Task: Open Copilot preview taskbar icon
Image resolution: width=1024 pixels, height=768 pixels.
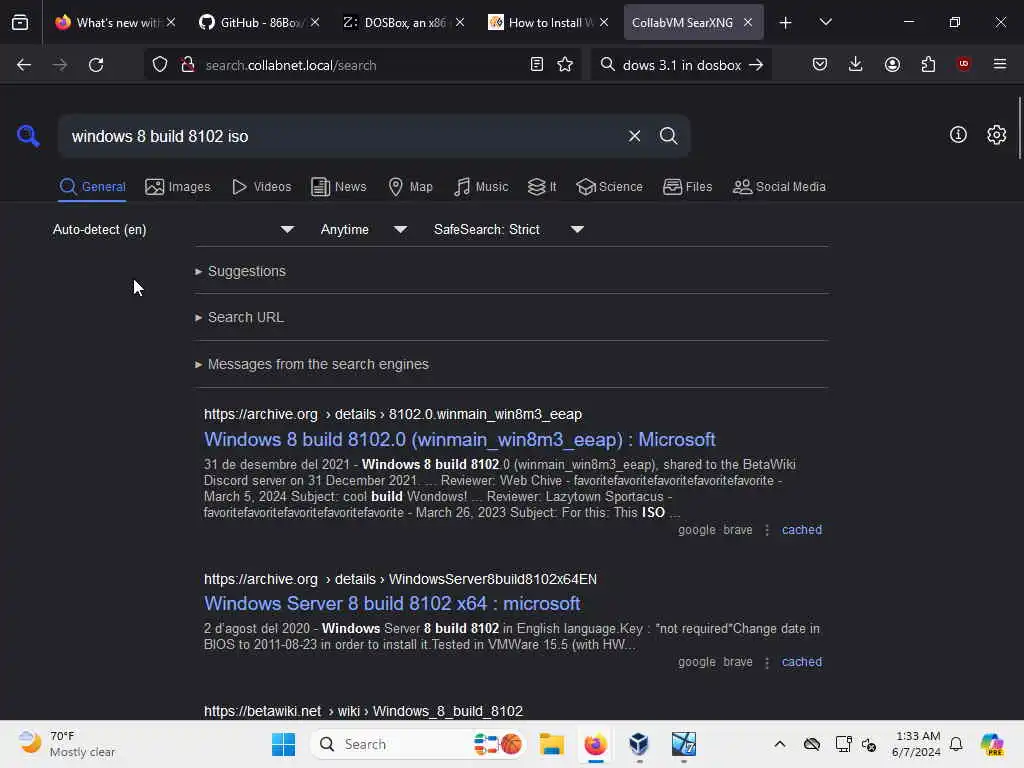Action: click(x=992, y=744)
